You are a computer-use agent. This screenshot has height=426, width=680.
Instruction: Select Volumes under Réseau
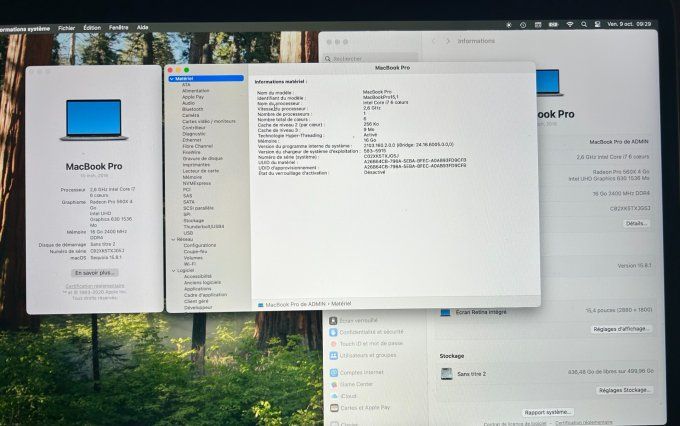(193, 258)
